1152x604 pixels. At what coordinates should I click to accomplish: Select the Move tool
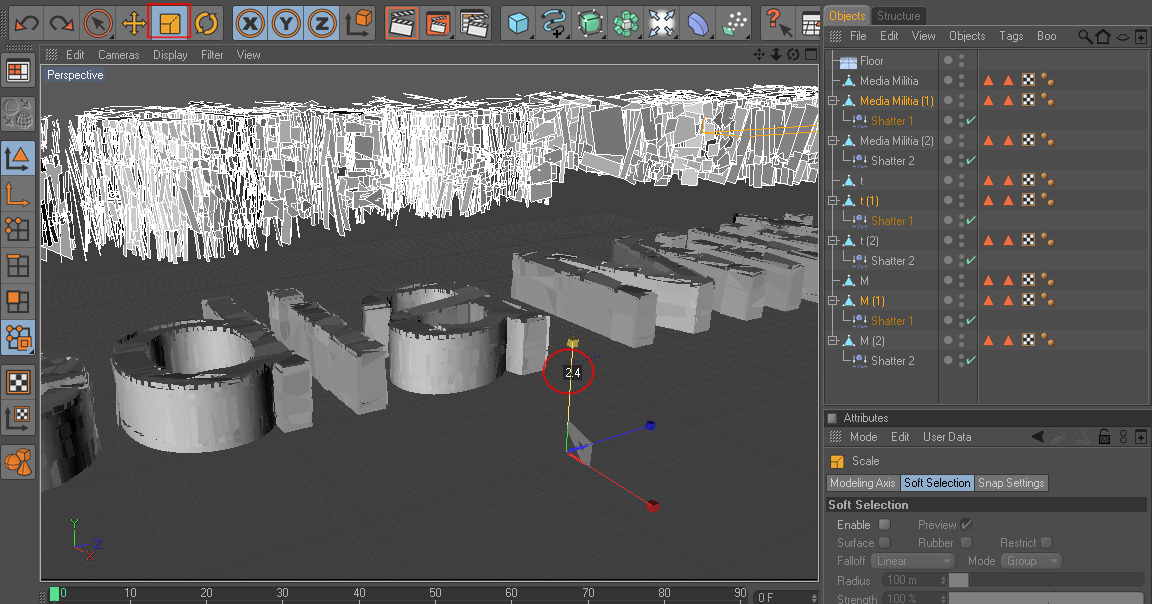pos(134,24)
